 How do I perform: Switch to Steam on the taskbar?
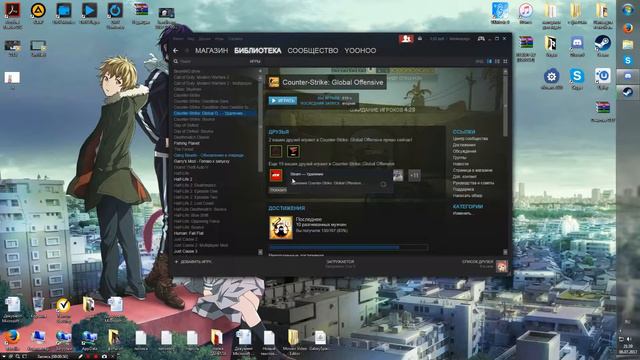pyautogui.click(x=628, y=92)
